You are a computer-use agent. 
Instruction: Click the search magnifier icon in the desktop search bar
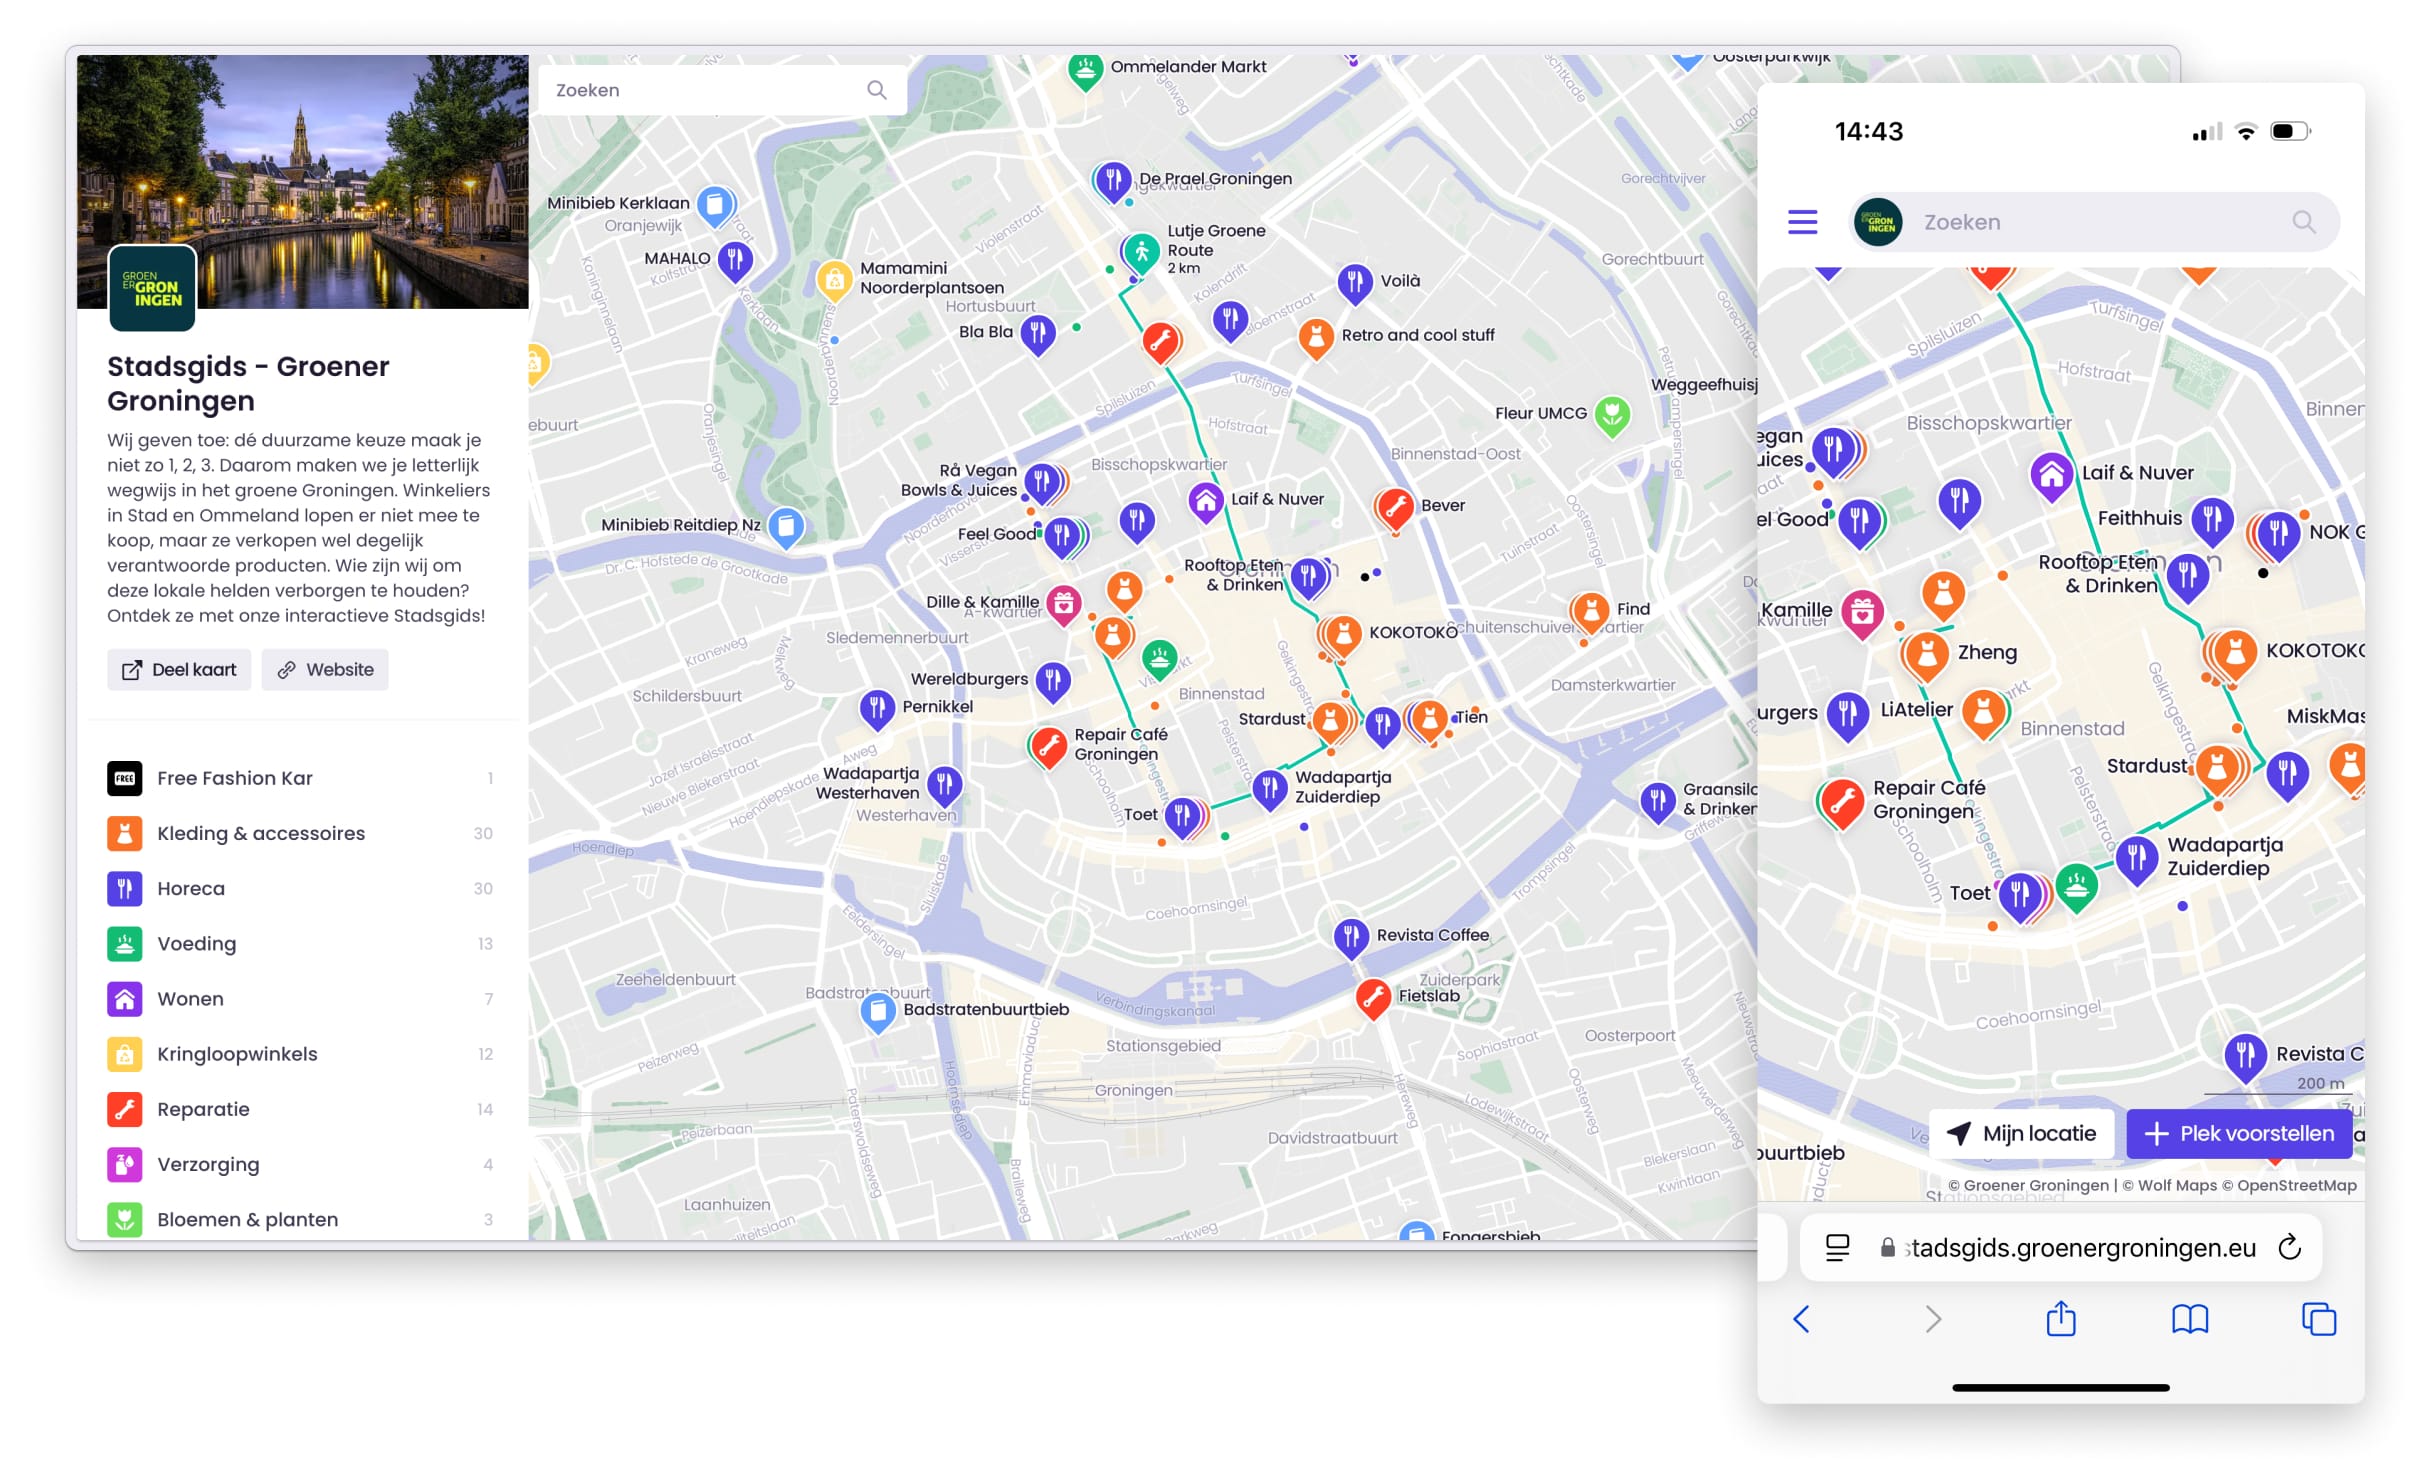877,90
